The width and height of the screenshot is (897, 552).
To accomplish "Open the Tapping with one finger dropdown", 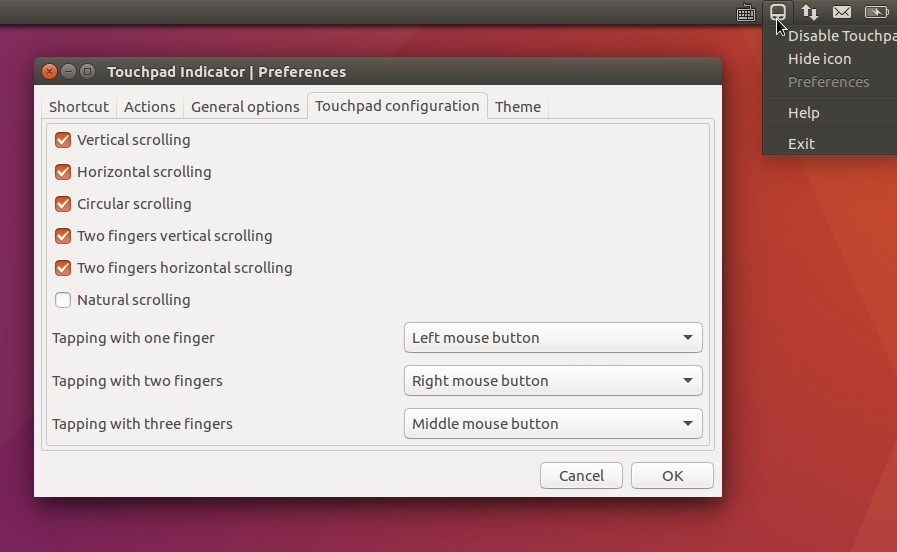I will click(553, 337).
